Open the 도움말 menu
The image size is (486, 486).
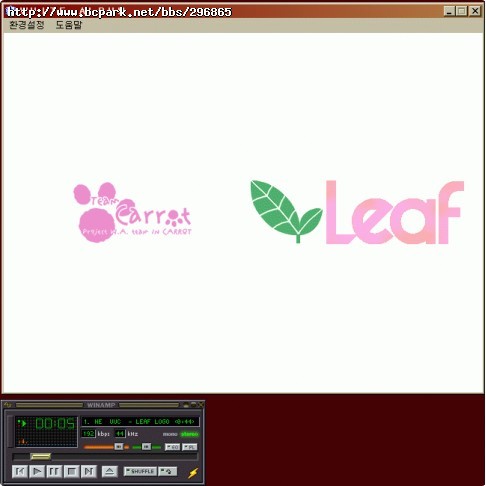tap(69, 25)
